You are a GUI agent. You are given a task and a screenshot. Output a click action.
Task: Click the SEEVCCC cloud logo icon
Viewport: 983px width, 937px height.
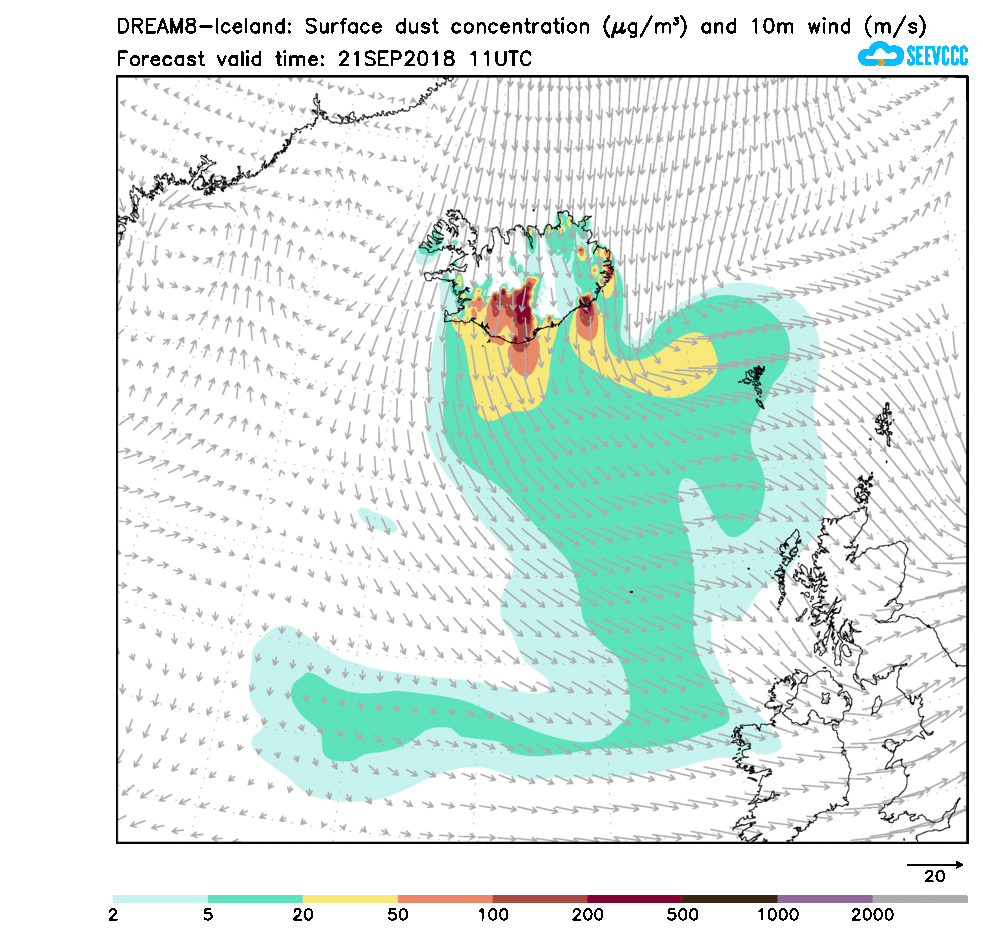click(x=879, y=55)
